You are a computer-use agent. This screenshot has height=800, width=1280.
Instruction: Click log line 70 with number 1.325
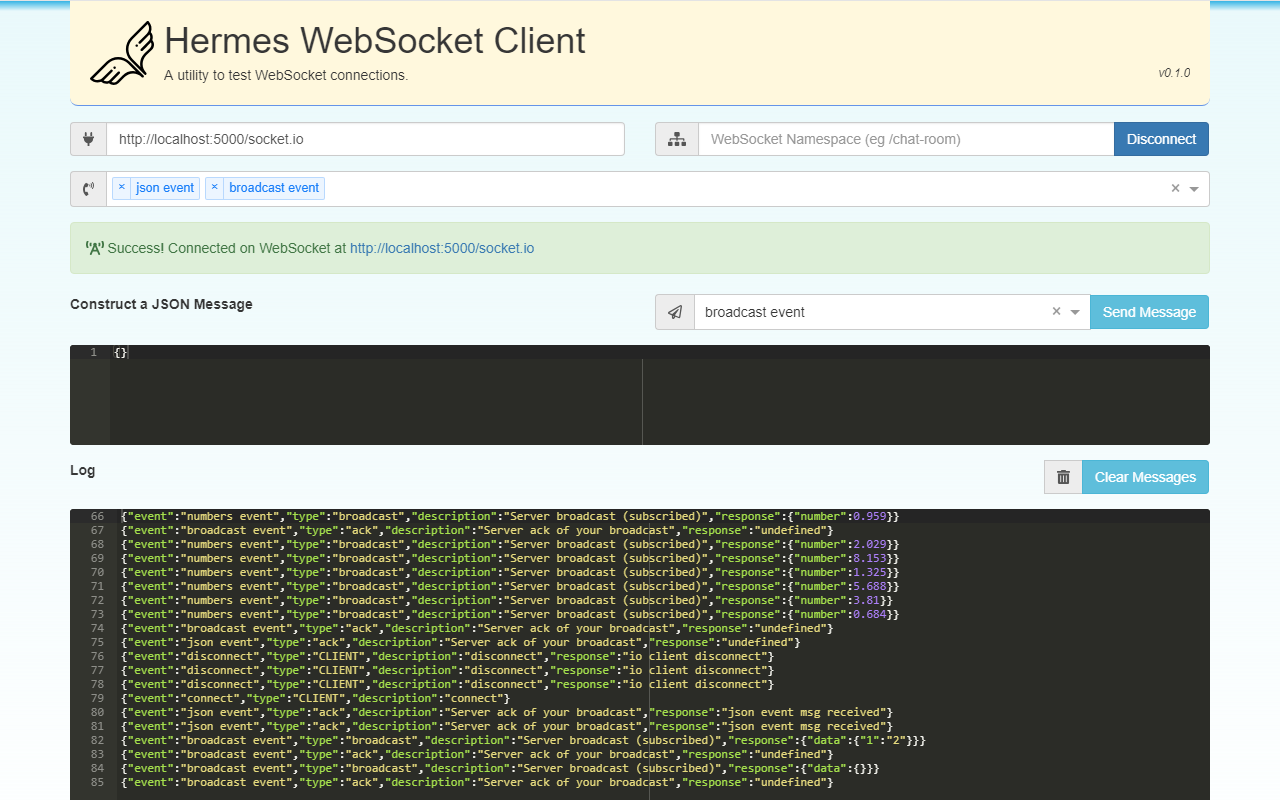[x=510, y=572]
